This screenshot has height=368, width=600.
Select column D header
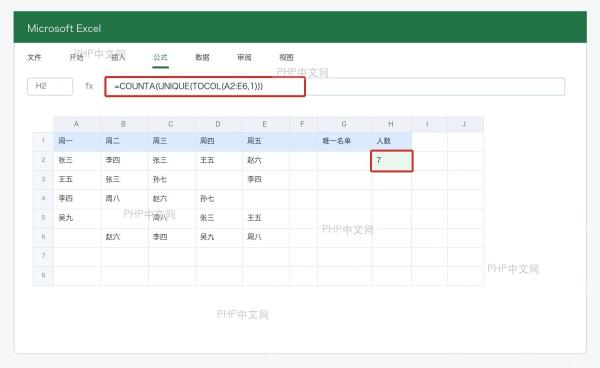[218, 124]
